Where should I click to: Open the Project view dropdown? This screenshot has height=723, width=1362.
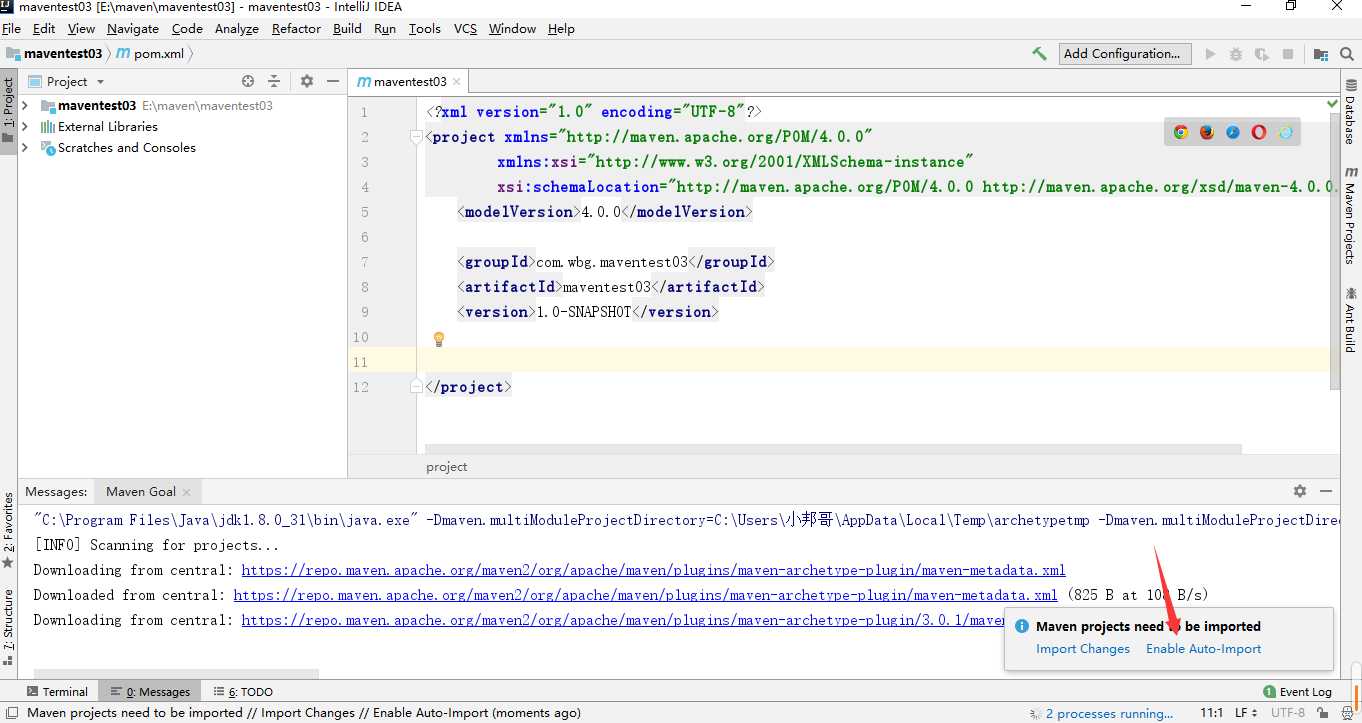67,81
